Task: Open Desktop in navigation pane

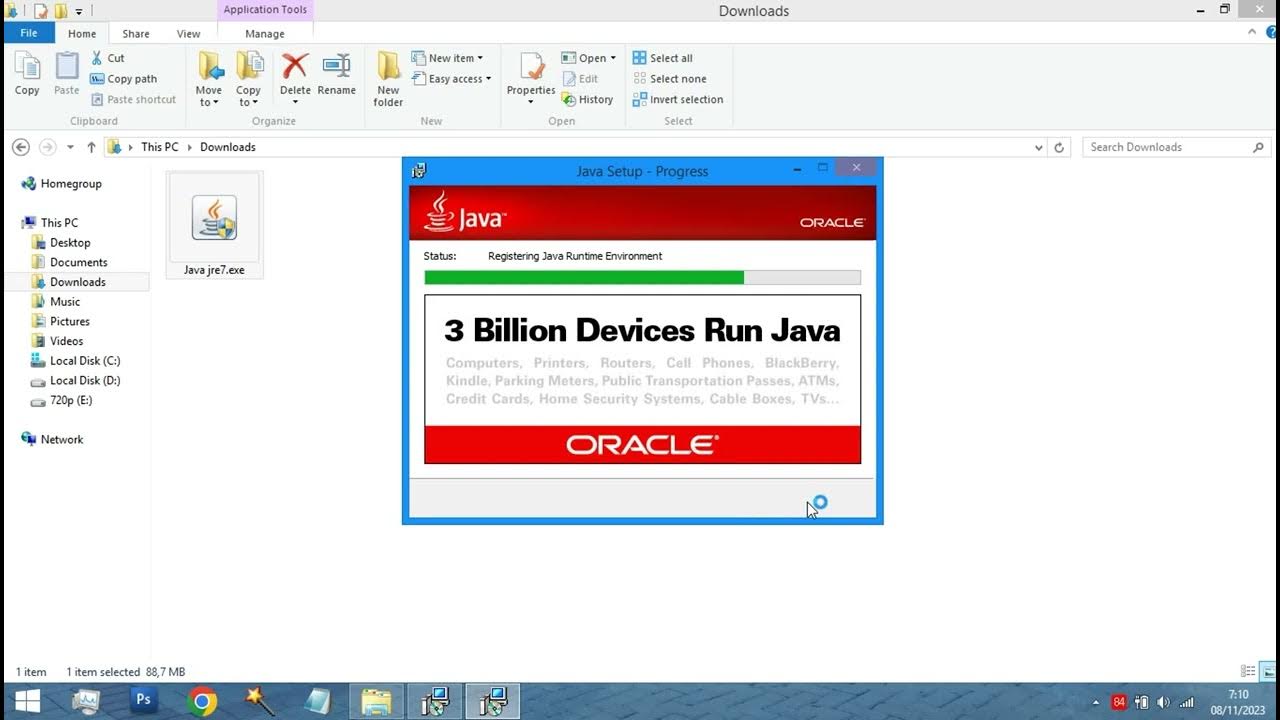Action: 61,242
